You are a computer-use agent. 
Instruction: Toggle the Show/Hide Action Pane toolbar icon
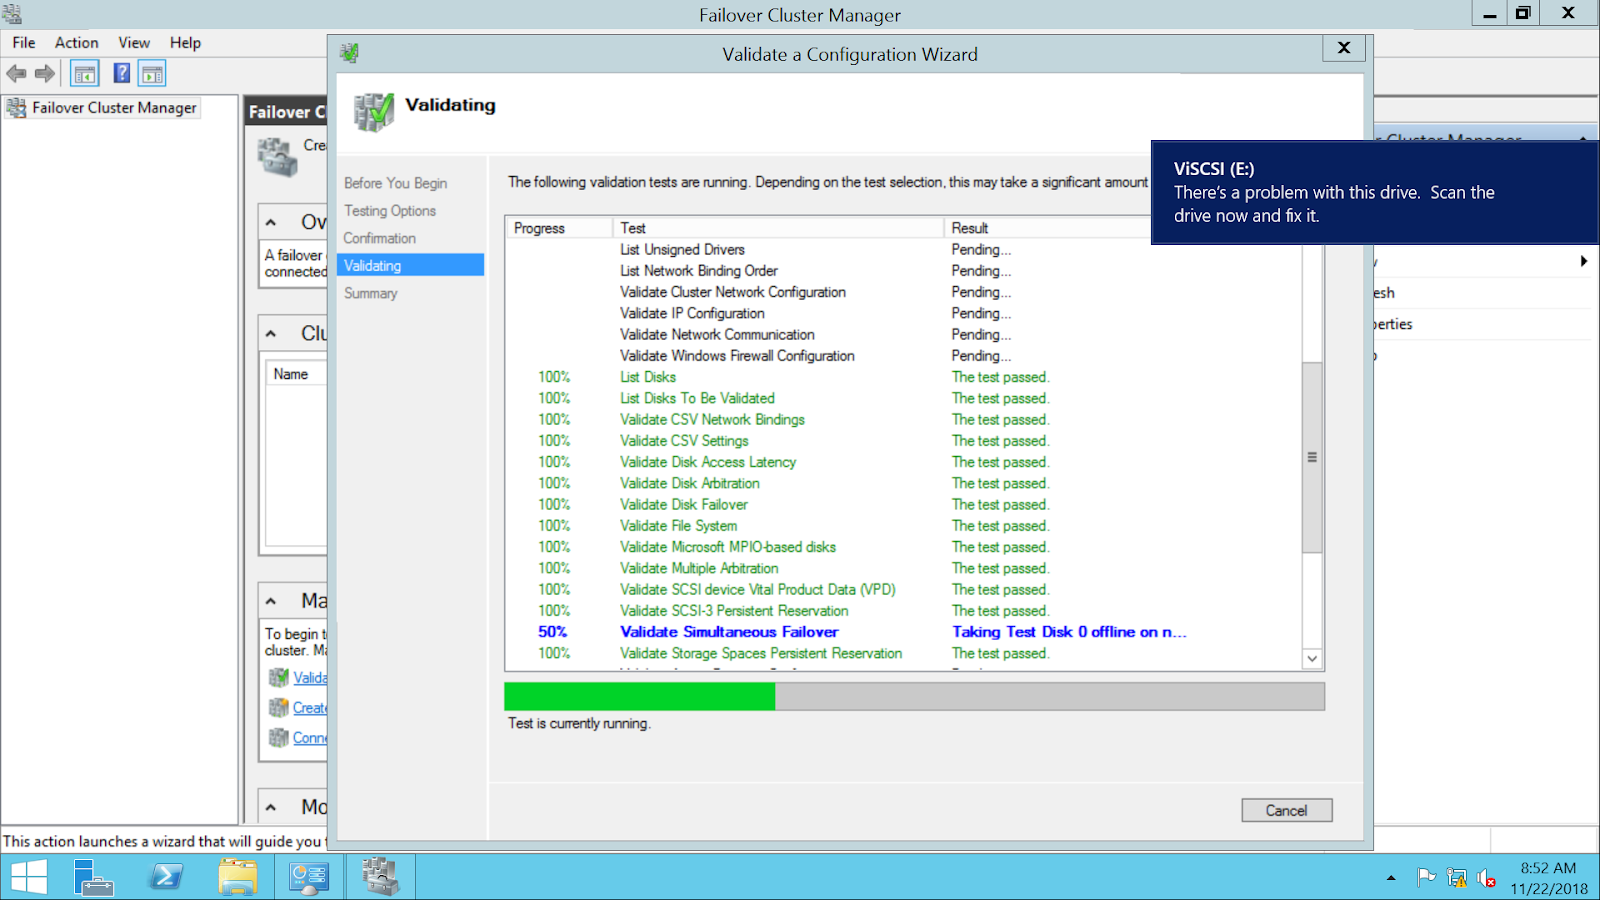coord(153,73)
